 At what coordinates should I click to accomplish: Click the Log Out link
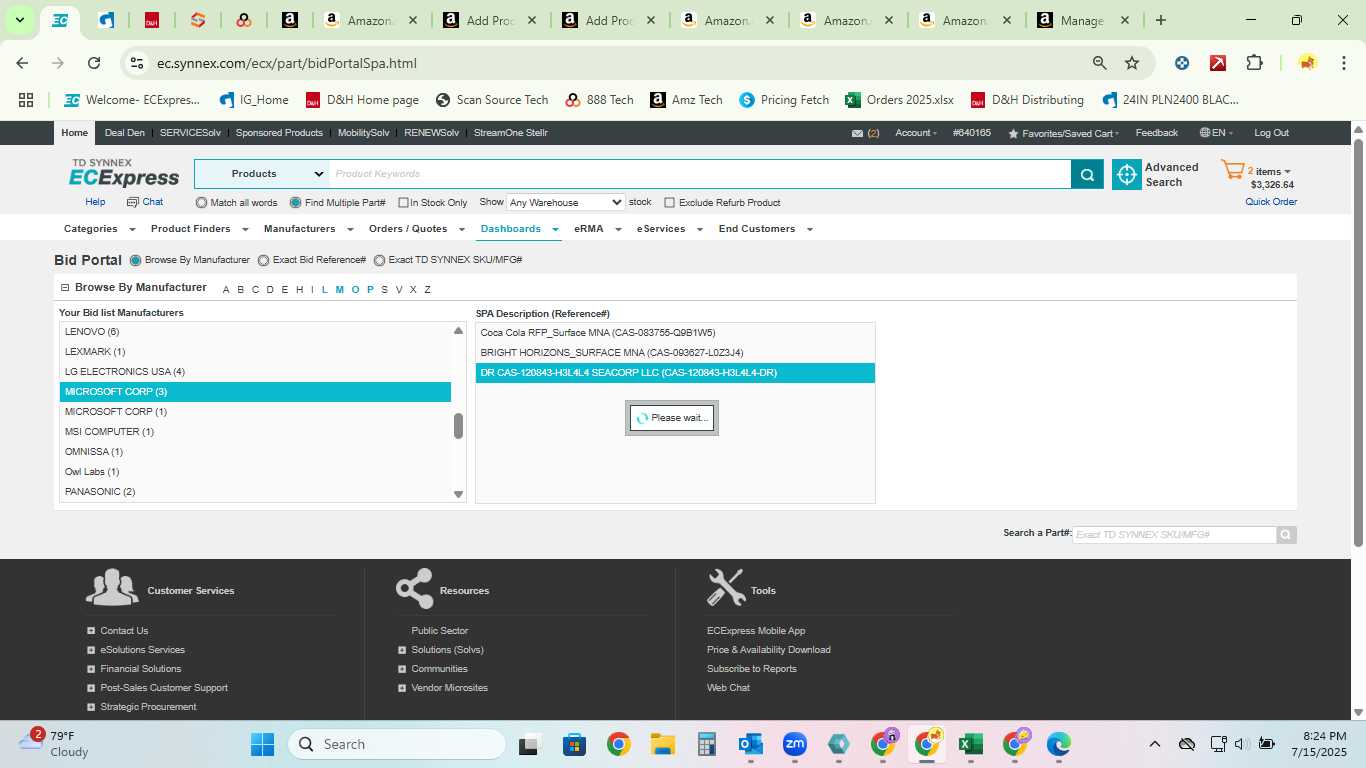pyautogui.click(x=1271, y=133)
